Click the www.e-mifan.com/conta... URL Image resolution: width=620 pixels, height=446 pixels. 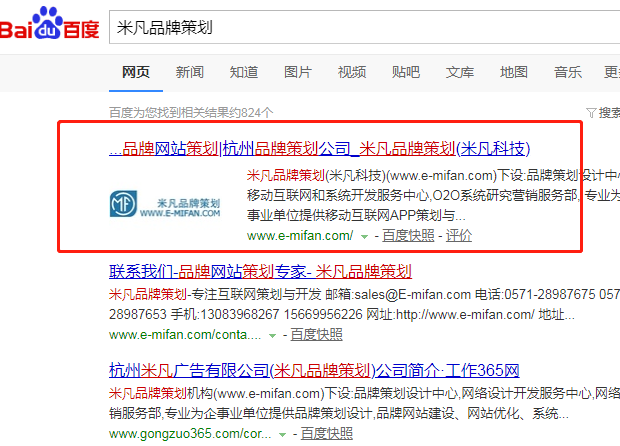(185, 335)
